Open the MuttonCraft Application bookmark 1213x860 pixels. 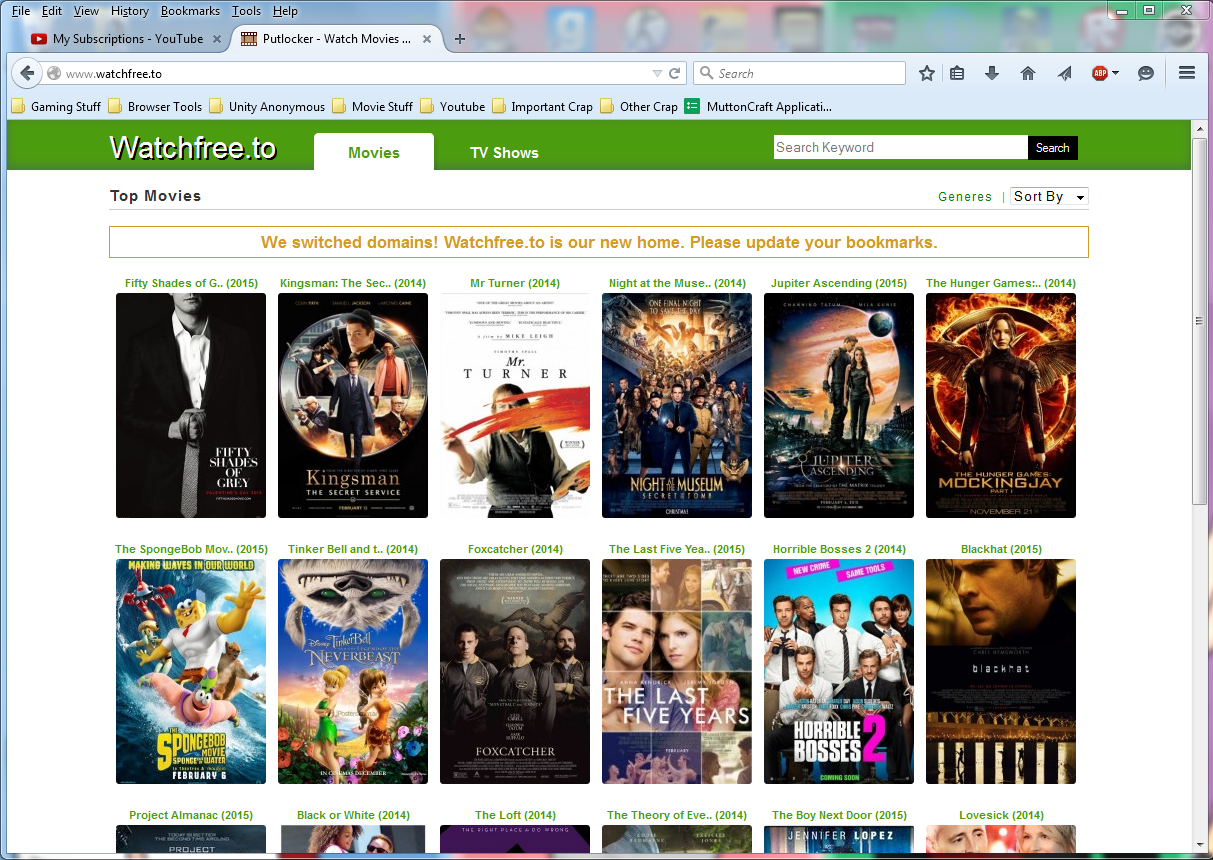click(758, 106)
